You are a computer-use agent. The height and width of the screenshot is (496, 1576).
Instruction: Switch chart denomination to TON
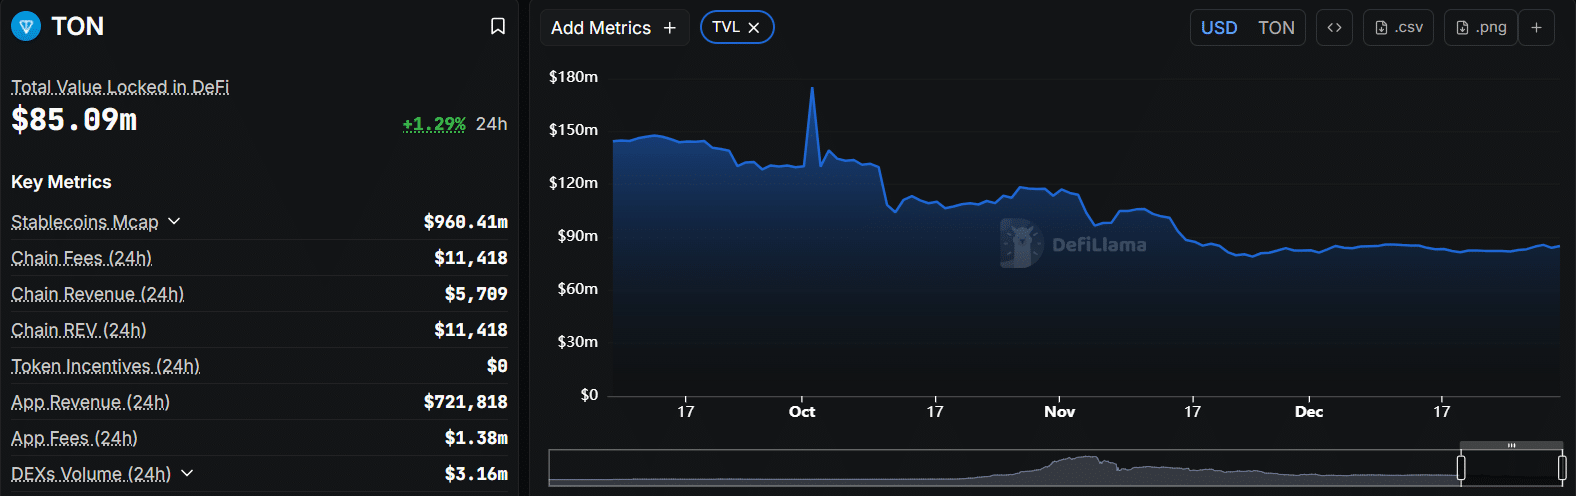1276,28
